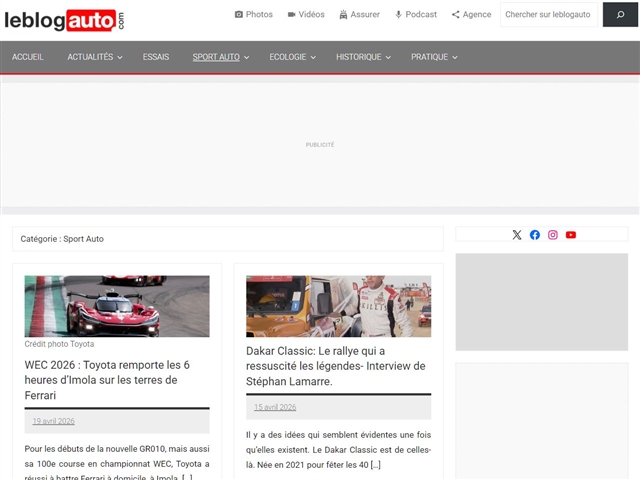Click the 'Crédit photo Toyota' caption

coord(59,344)
